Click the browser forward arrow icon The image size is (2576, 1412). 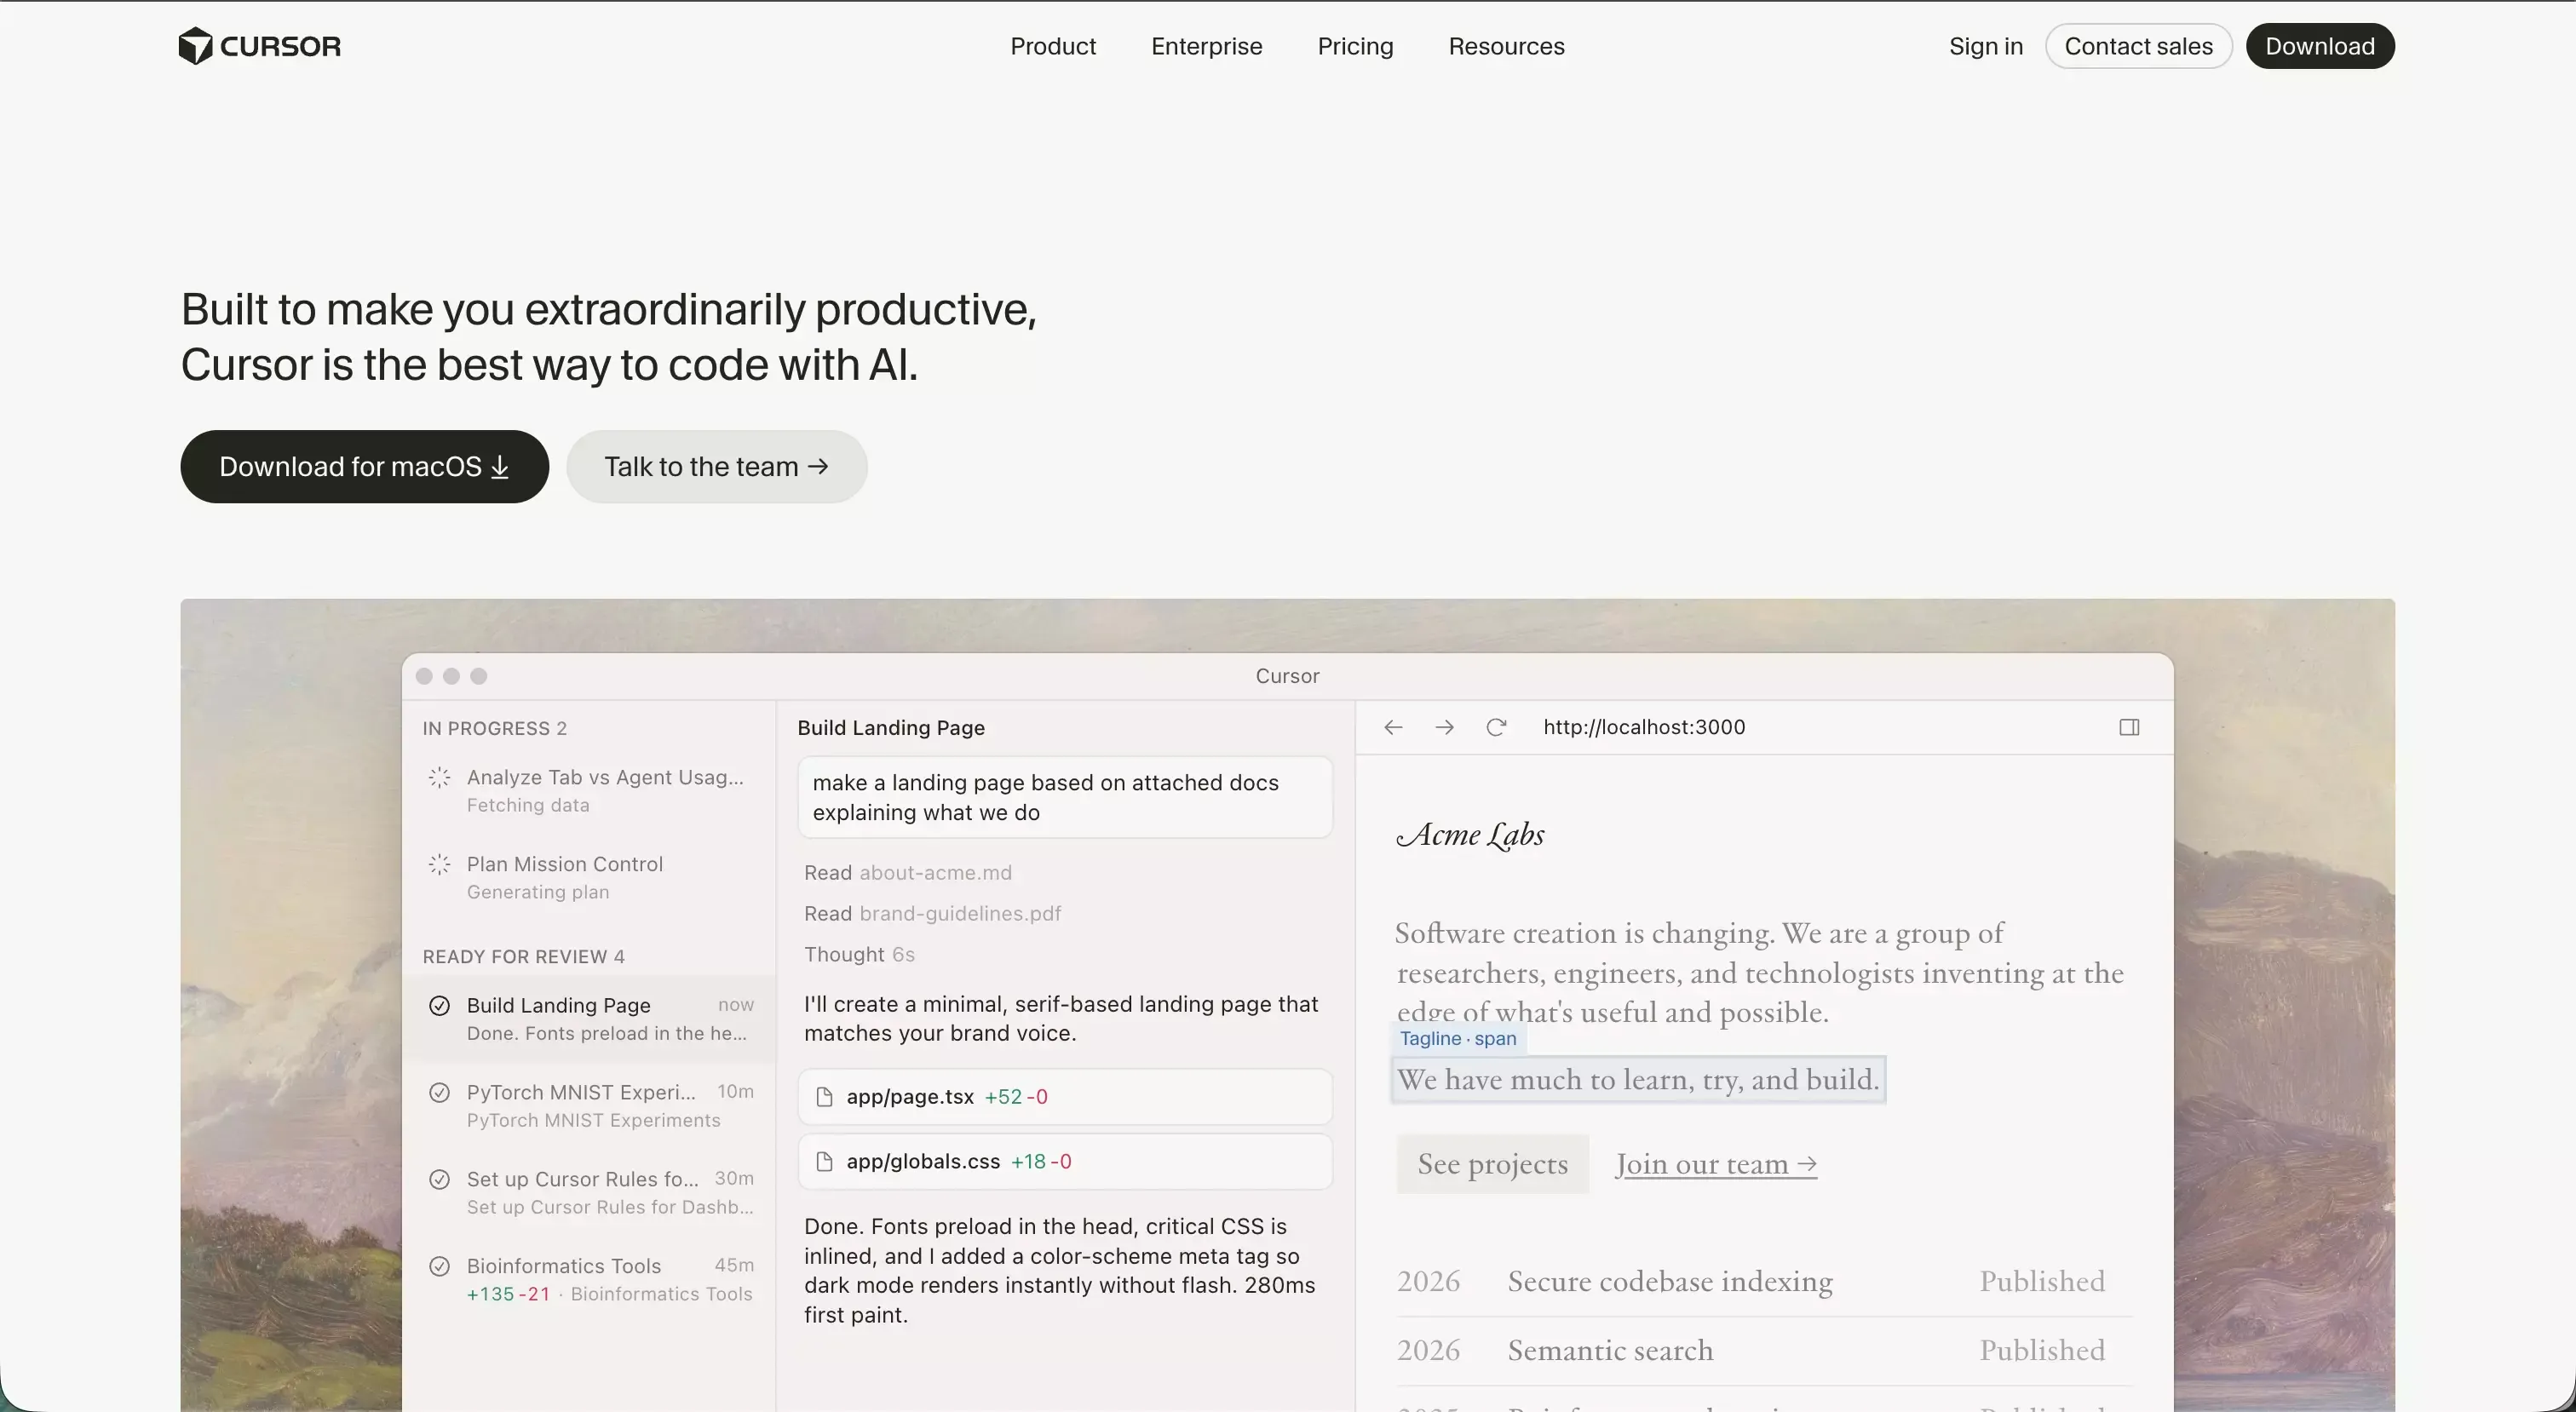(1444, 727)
